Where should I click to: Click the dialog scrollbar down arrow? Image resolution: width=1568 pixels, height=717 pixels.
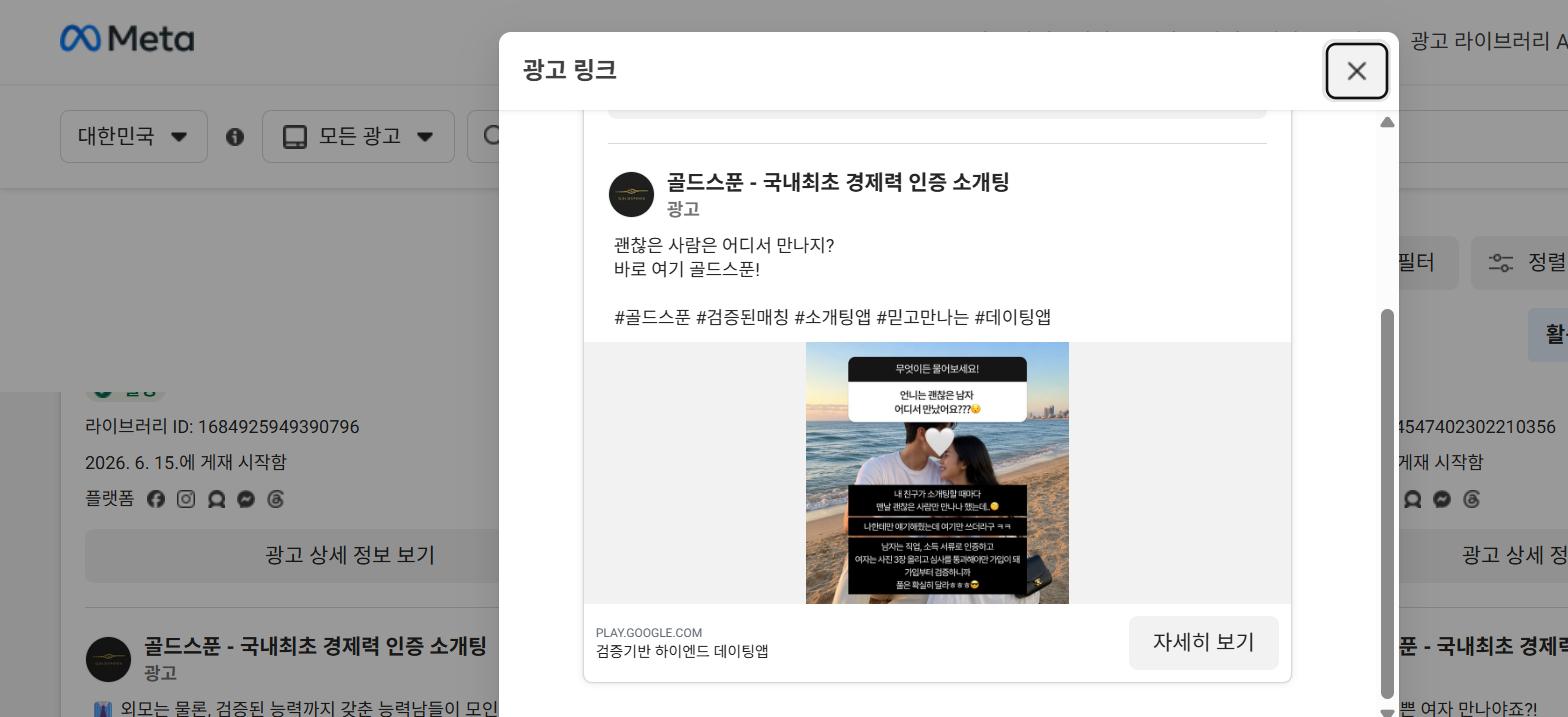(1387, 712)
